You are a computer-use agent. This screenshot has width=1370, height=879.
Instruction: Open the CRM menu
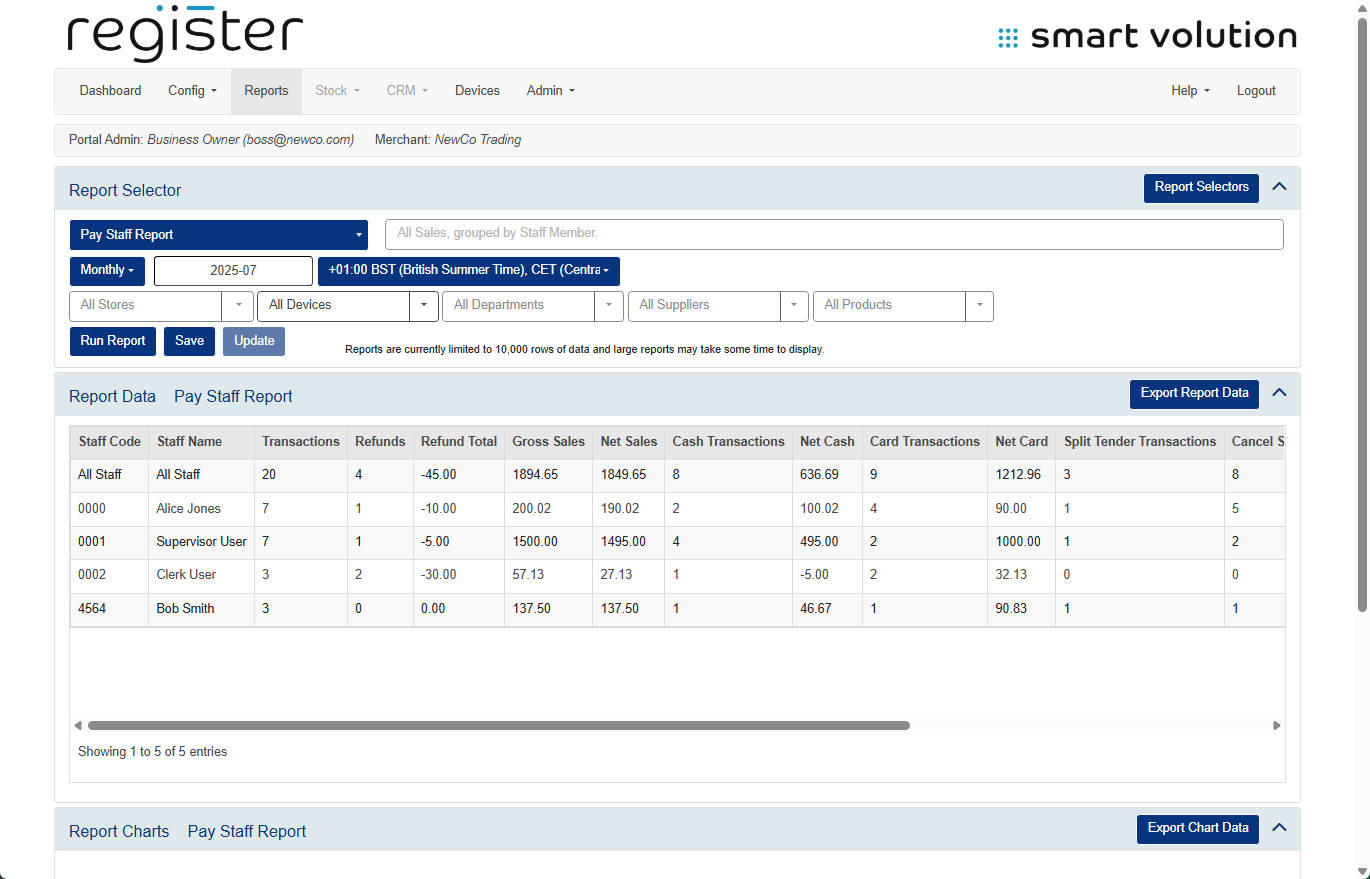coord(407,91)
